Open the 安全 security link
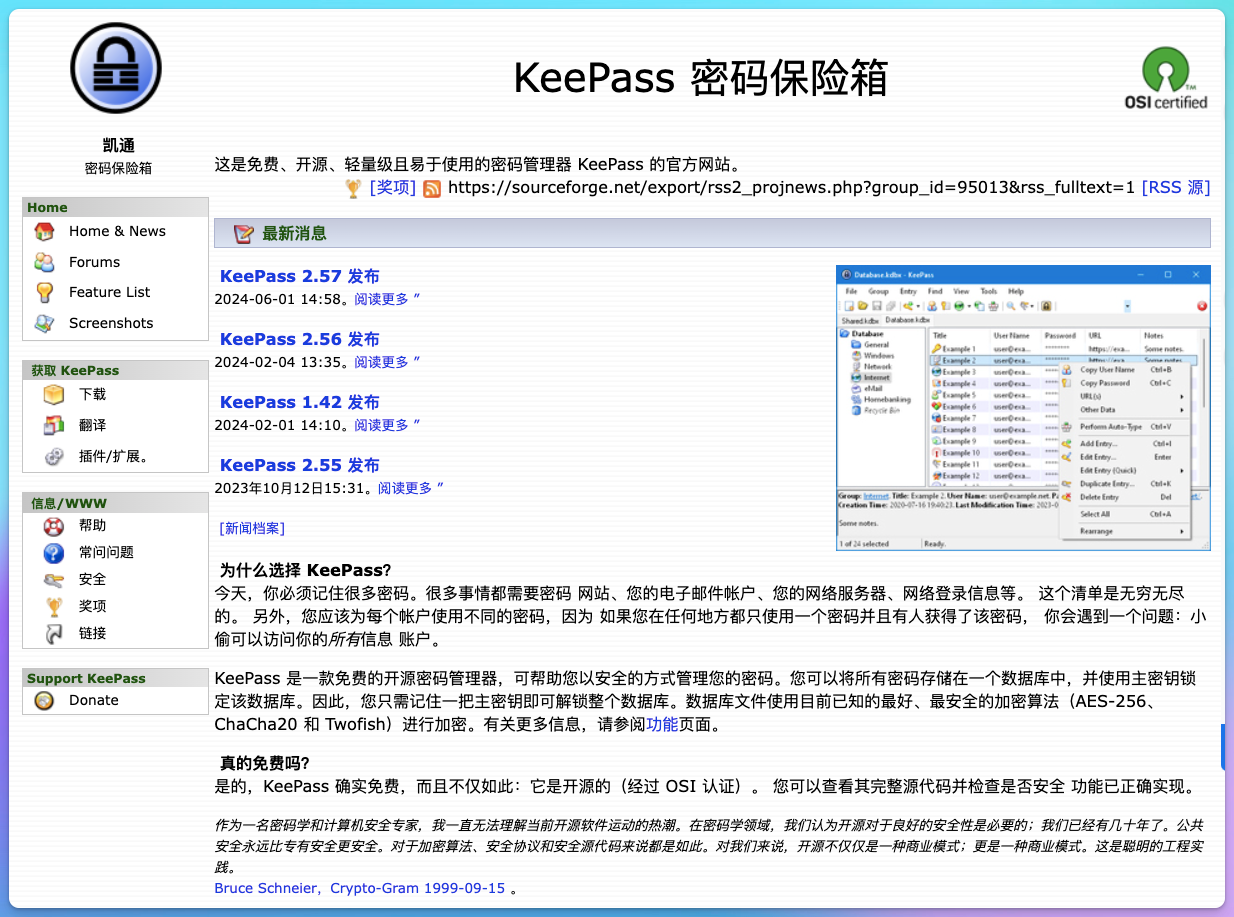The image size is (1234, 917). click(x=92, y=580)
